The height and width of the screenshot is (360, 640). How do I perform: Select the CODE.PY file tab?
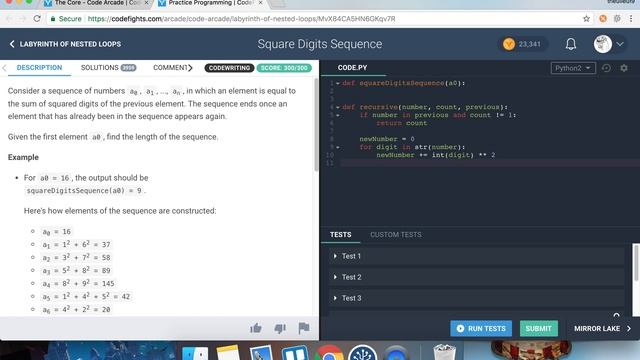tap(352, 68)
